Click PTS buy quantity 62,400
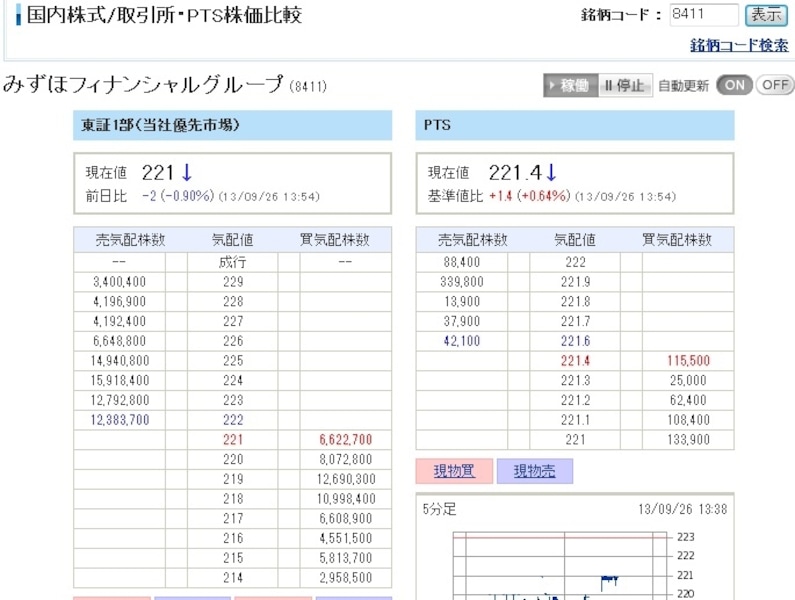 (689, 400)
